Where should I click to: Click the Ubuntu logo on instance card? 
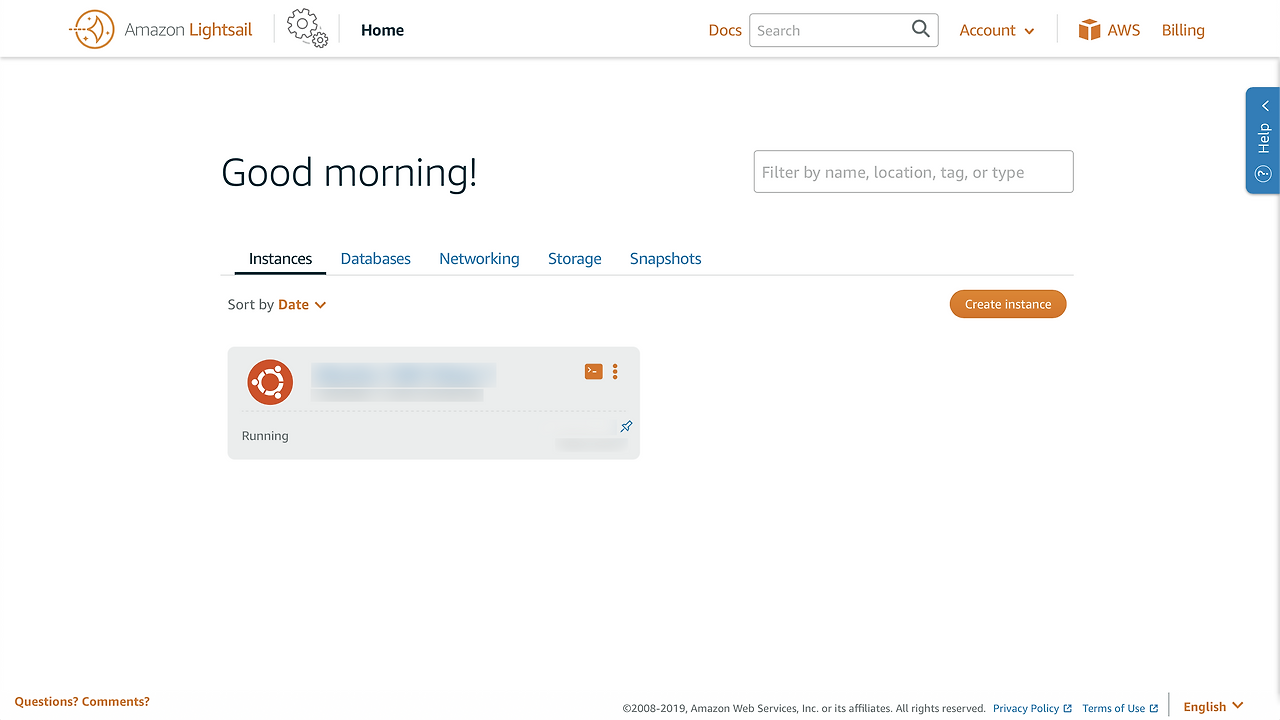[x=270, y=382]
